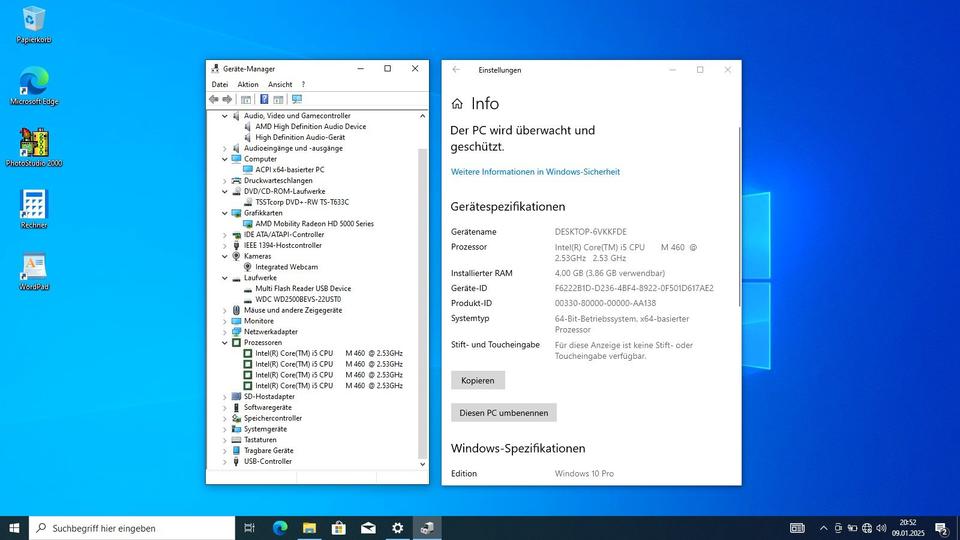Expand the USB-Controller node
This screenshot has width=960, height=540.
click(225, 462)
